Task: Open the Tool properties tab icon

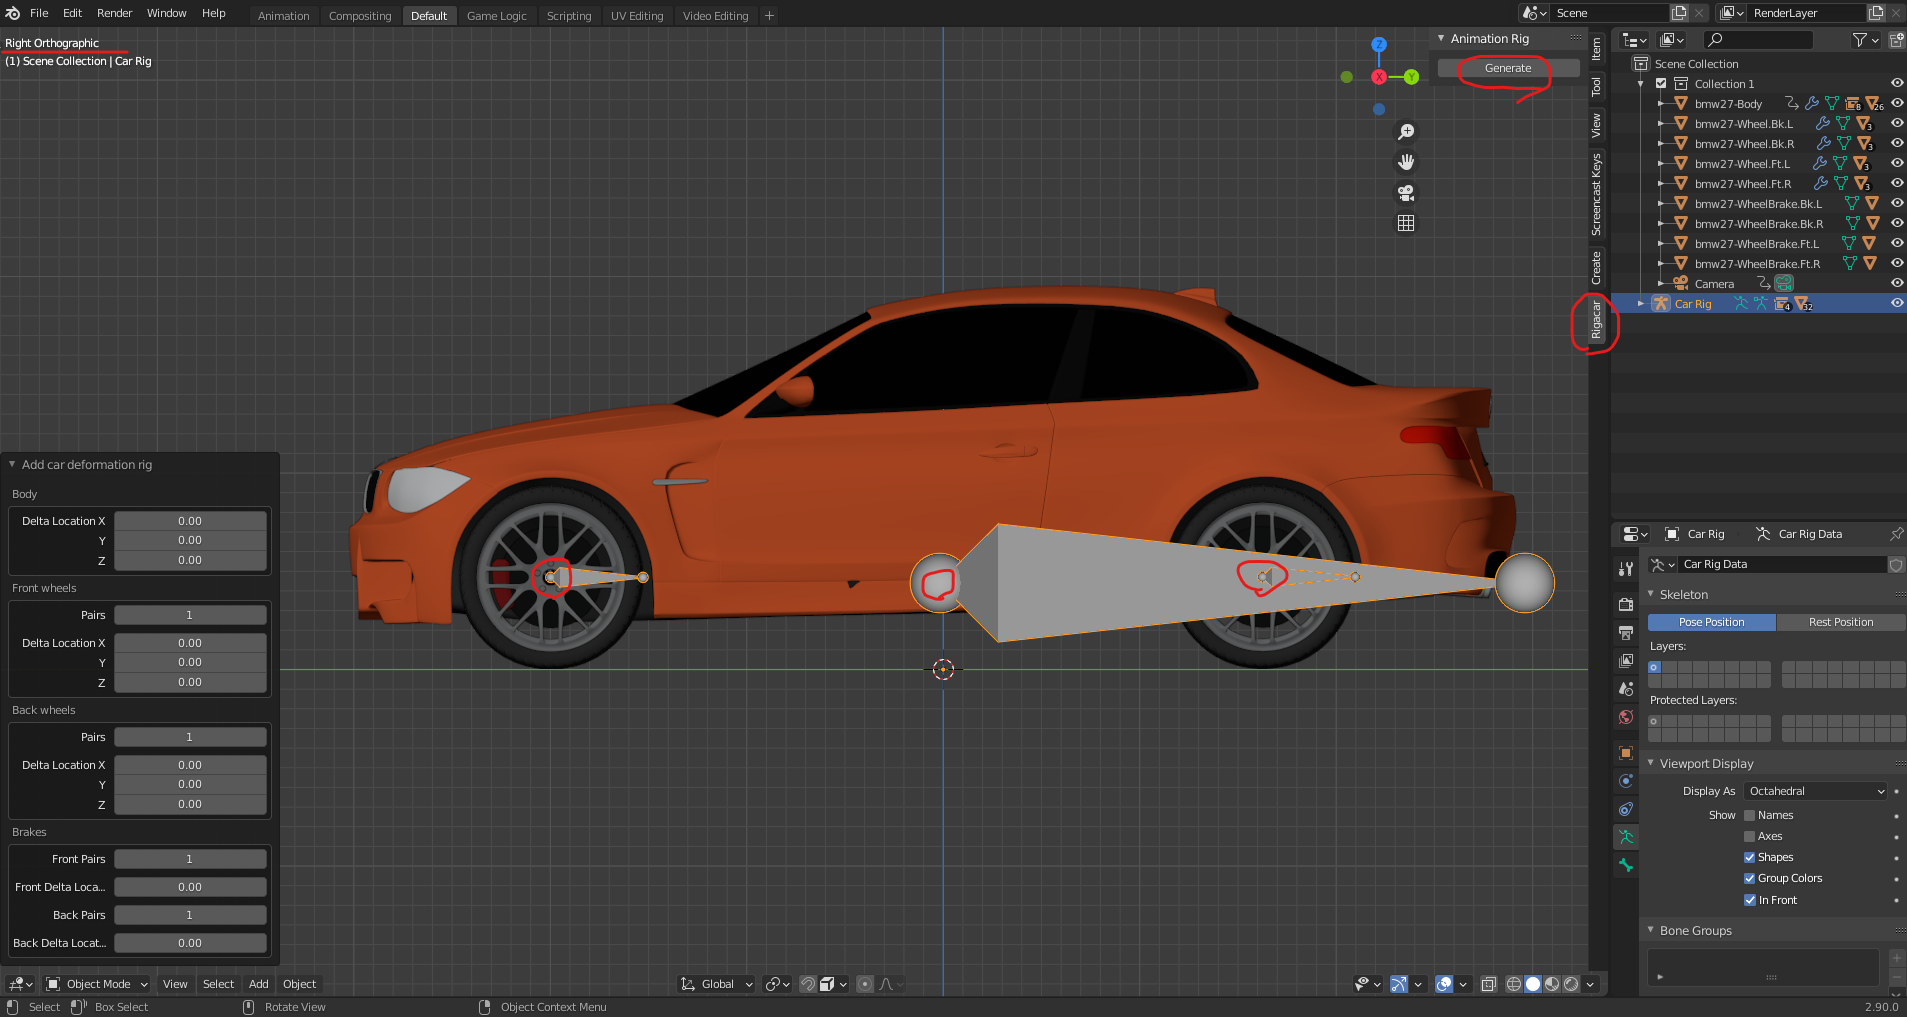Action: tap(1626, 569)
